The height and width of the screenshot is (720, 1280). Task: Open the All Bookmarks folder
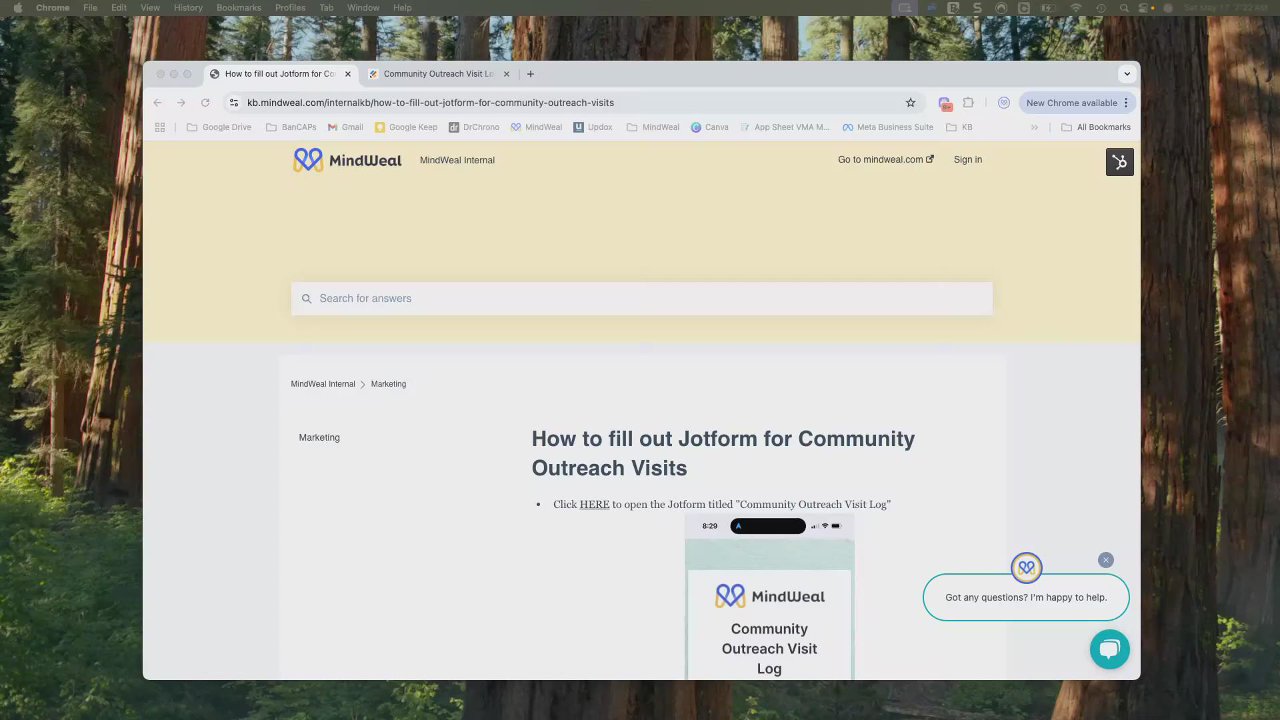pyautogui.click(x=1096, y=127)
